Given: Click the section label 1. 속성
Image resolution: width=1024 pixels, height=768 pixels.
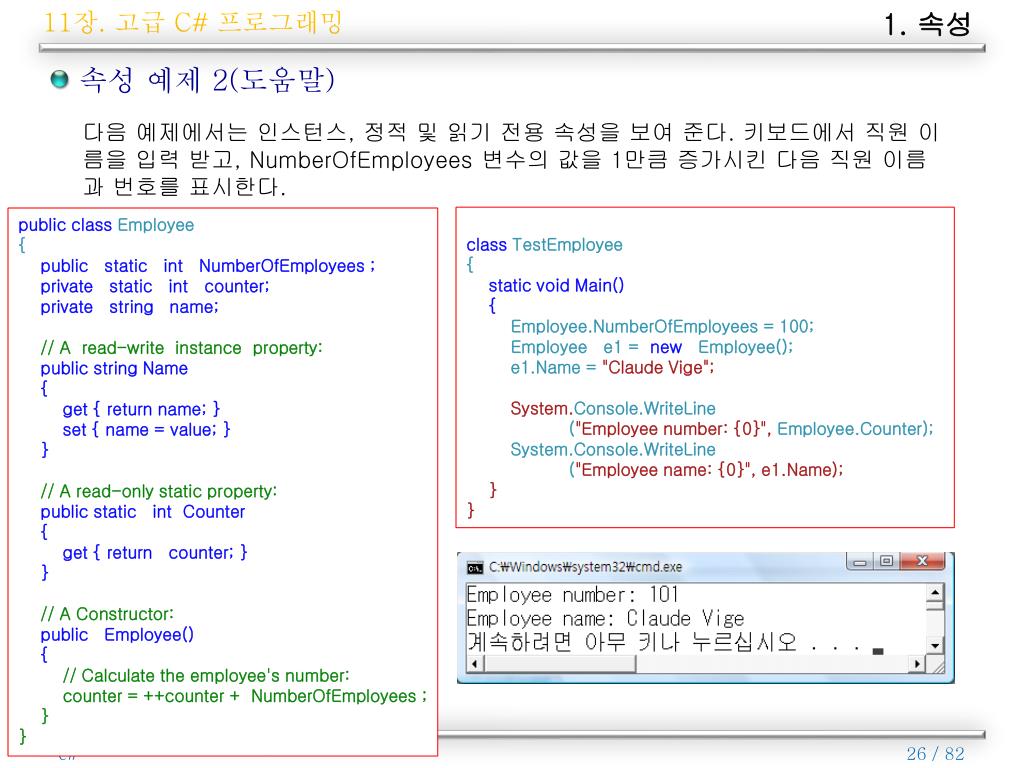Looking at the screenshot, I should (x=927, y=25).
